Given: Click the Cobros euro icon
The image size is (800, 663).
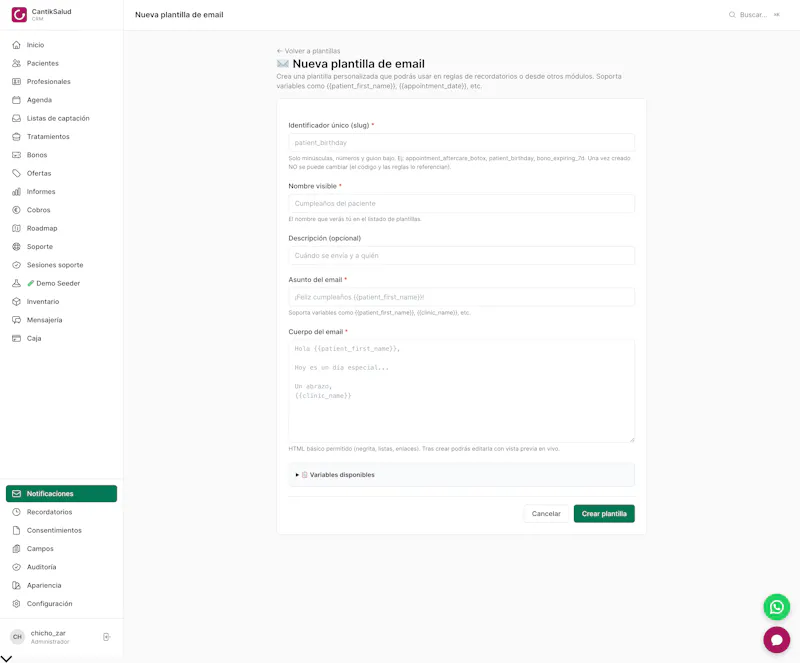Looking at the screenshot, I should click(16, 210).
